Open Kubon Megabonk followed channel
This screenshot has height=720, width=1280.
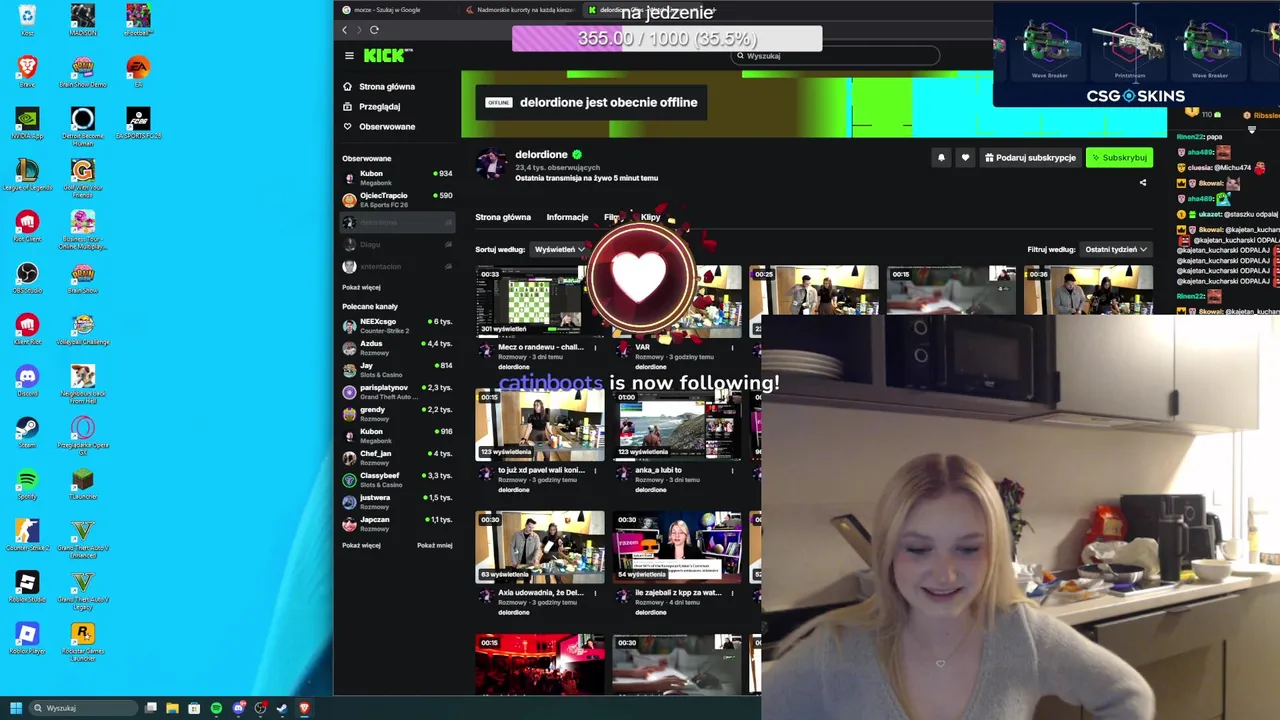coord(397,178)
